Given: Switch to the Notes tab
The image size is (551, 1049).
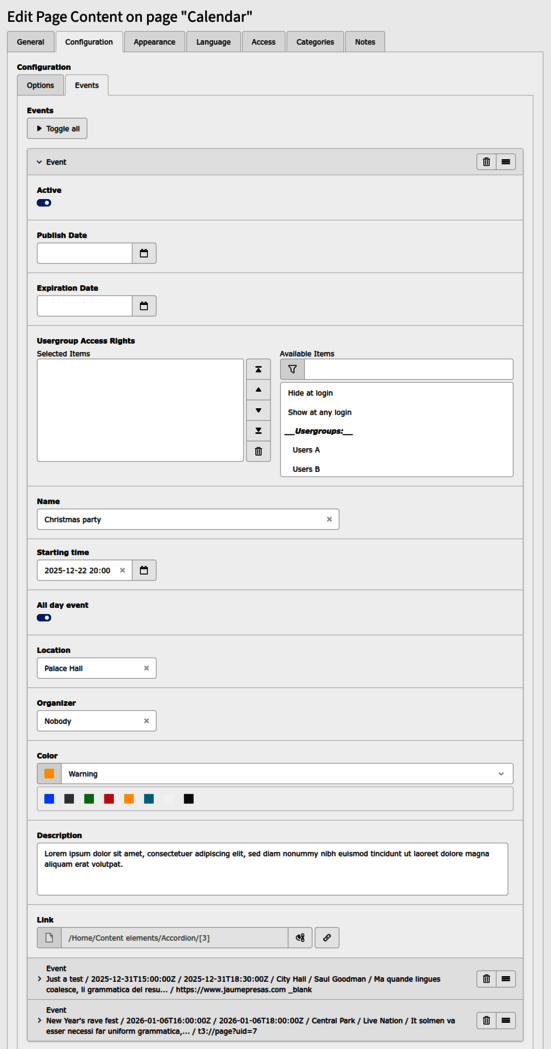Looking at the screenshot, I should 365,41.
